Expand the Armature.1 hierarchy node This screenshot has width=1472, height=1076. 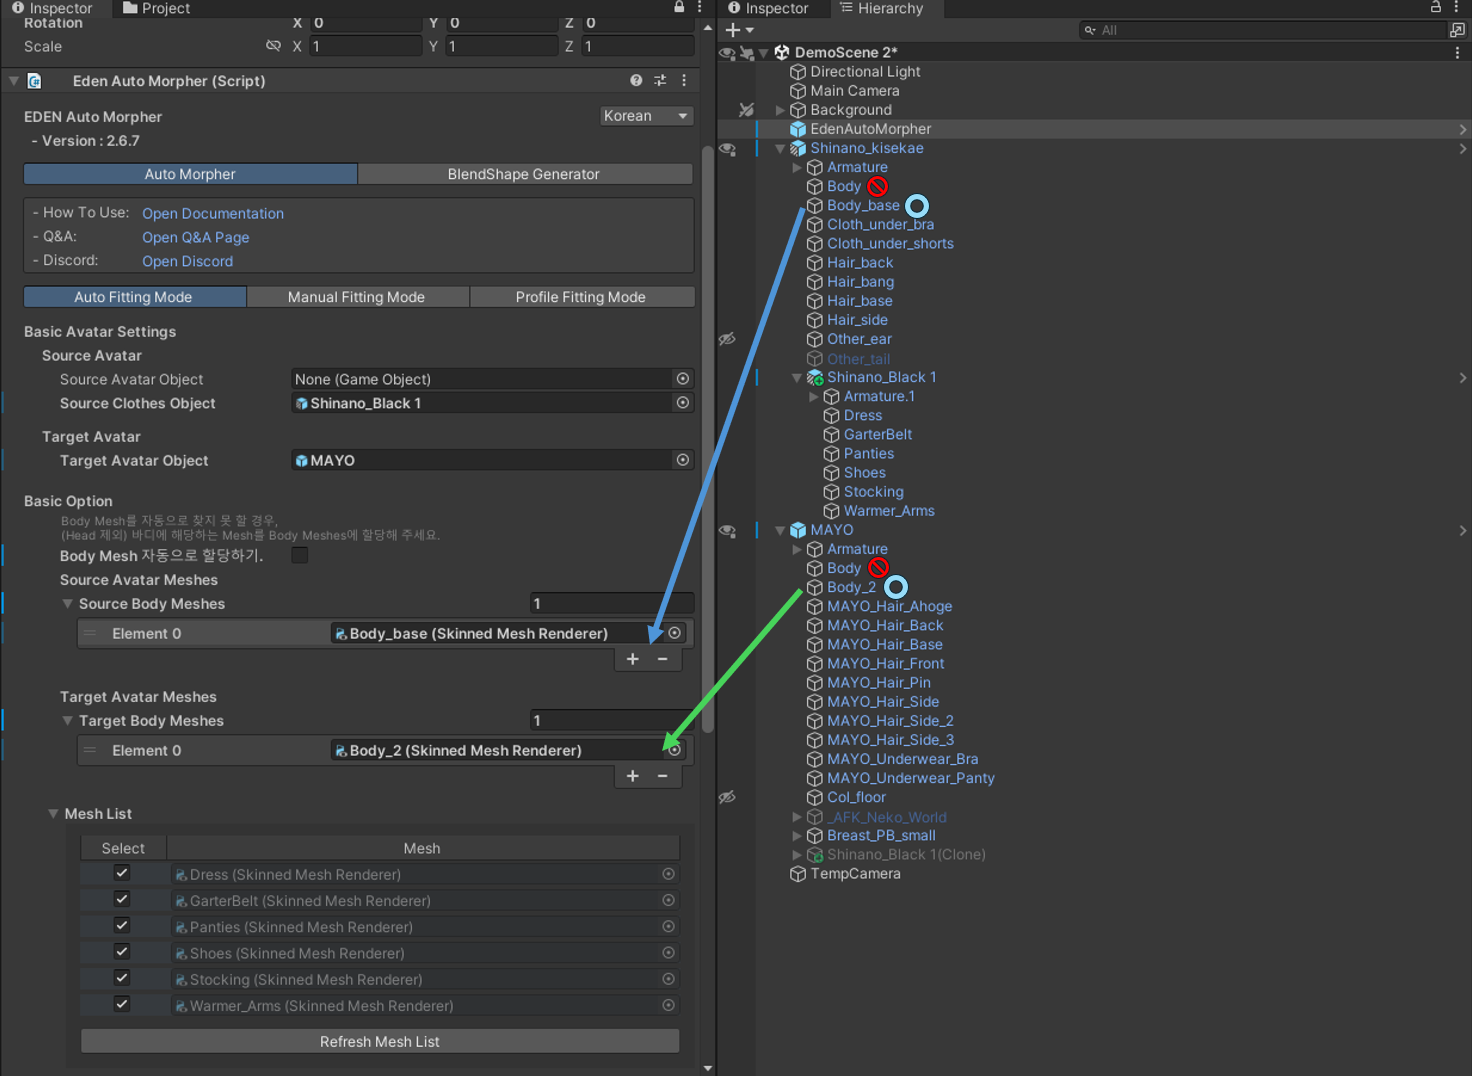pos(813,397)
